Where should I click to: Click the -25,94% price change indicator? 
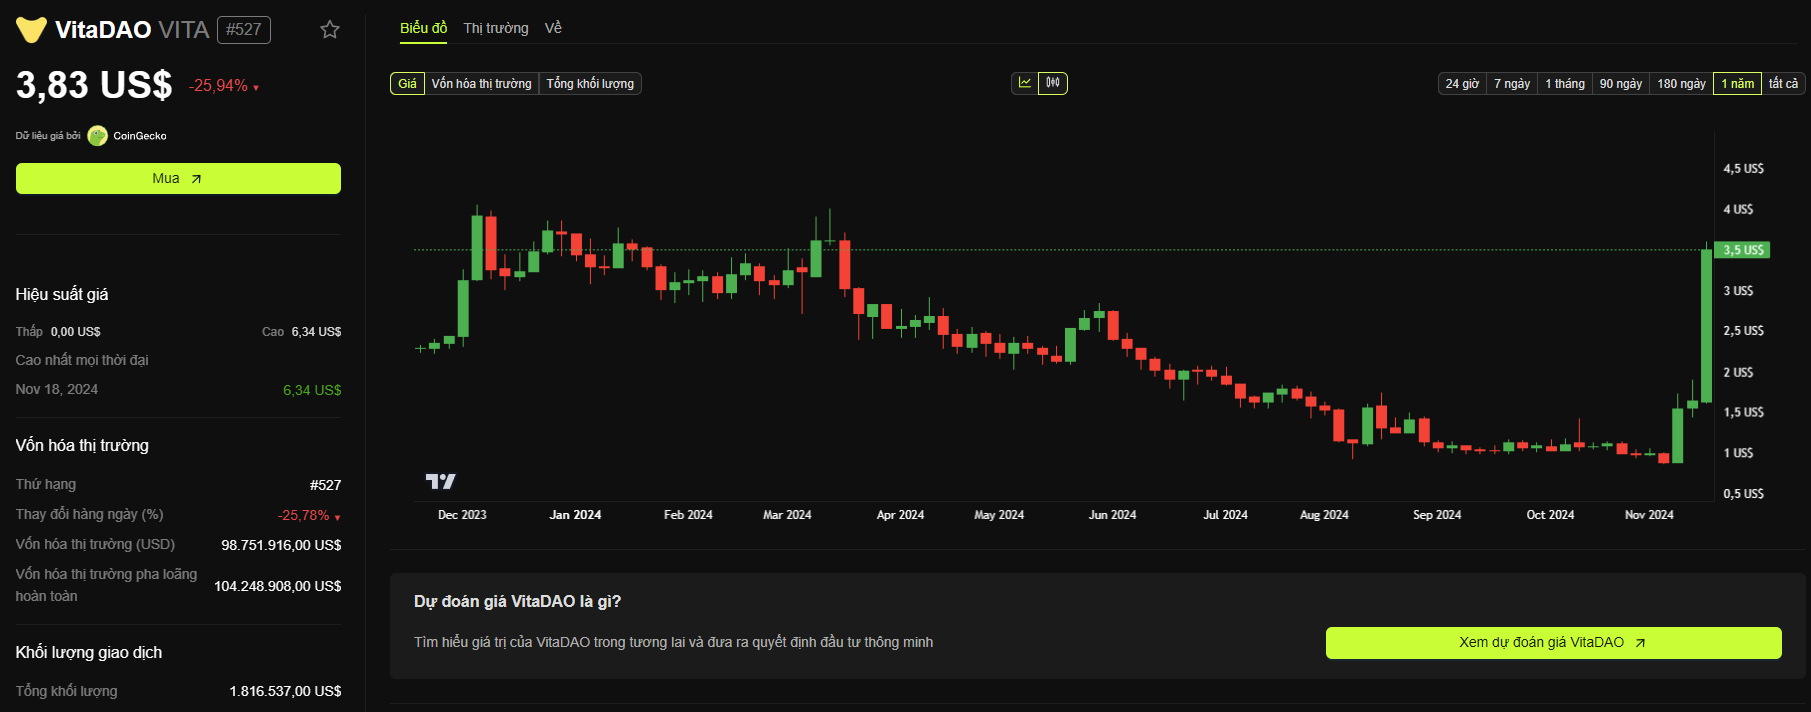(x=224, y=86)
